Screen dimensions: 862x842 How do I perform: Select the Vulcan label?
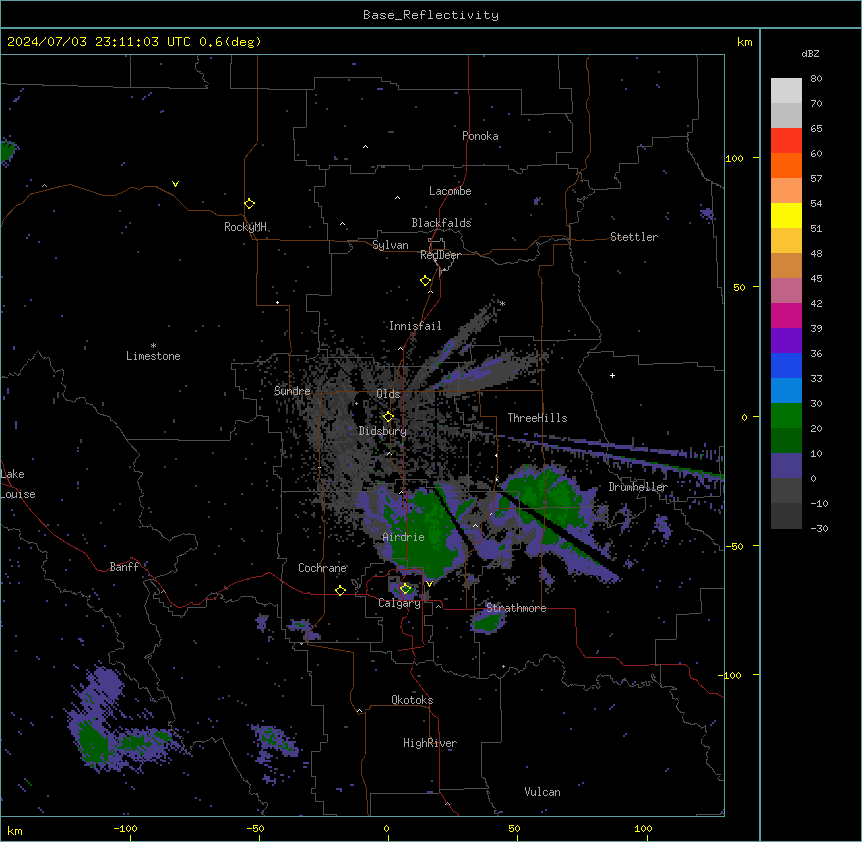point(542,792)
